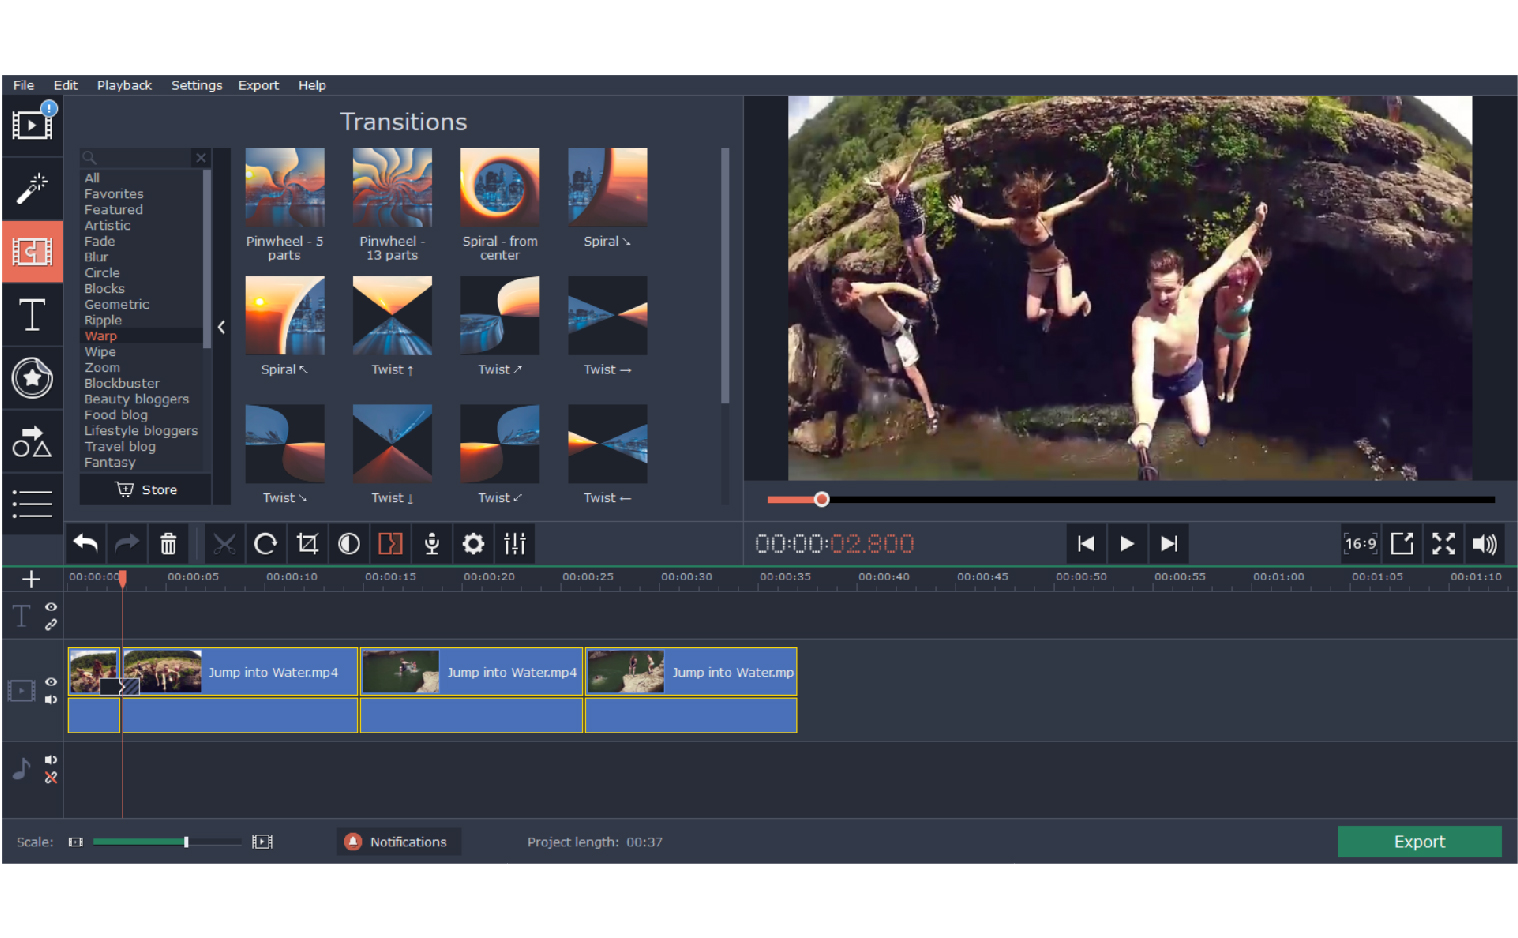Zoom out timeline with small scale icon
The height and width of the screenshot is (938, 1518).
[x=76, y=842]
